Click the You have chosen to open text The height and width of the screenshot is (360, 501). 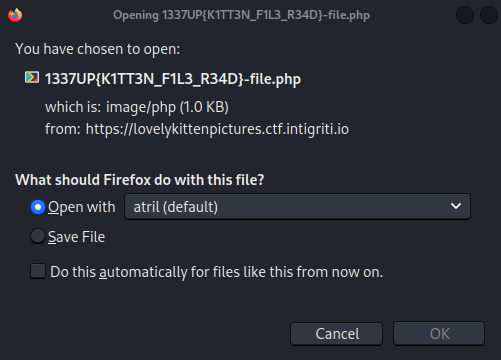coord(98,49)
